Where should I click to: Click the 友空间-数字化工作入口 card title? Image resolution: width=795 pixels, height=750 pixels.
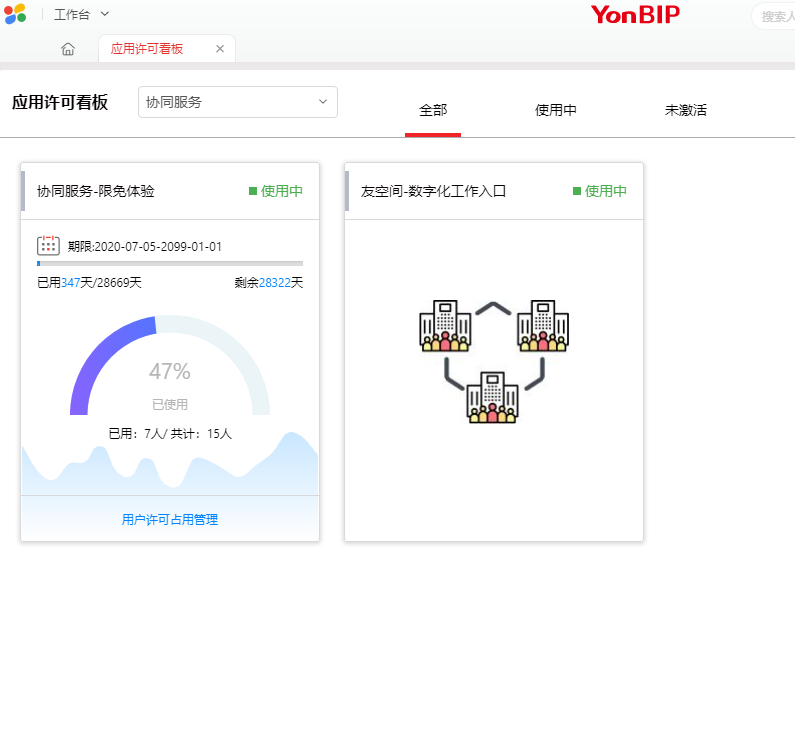(433, 191)
